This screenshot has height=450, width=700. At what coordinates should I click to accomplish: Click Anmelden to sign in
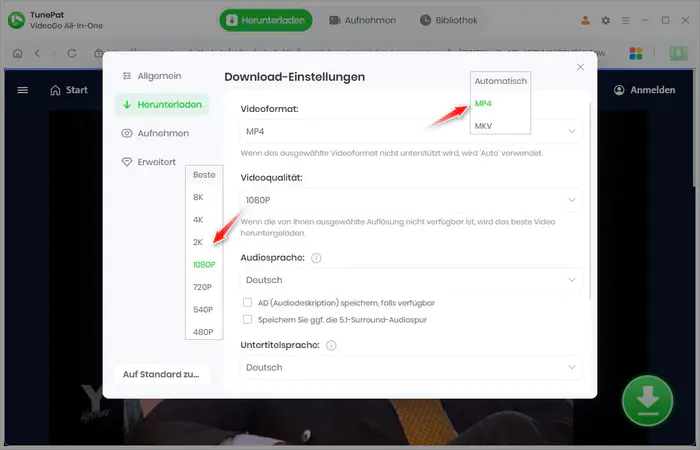pyautogui.click(x=645, y=90)
